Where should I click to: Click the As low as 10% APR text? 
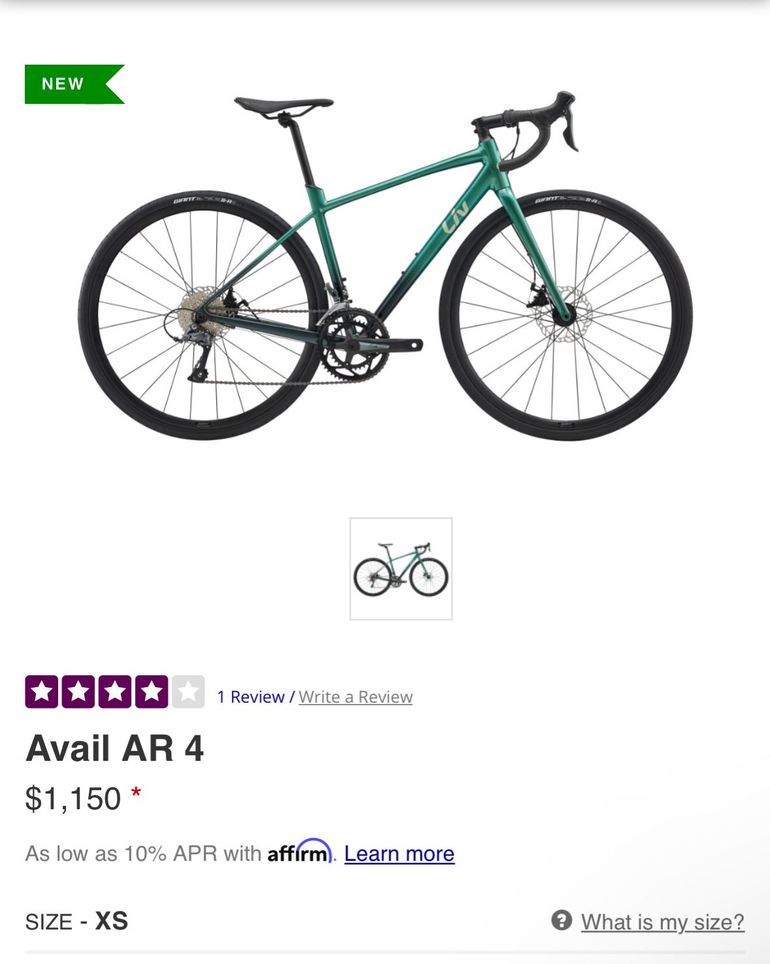pos(143,853)
